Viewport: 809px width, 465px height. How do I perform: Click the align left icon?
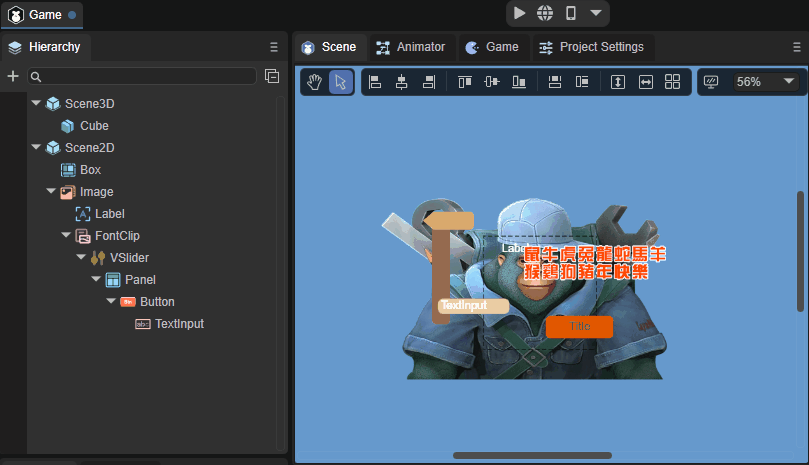click(375, 82)
